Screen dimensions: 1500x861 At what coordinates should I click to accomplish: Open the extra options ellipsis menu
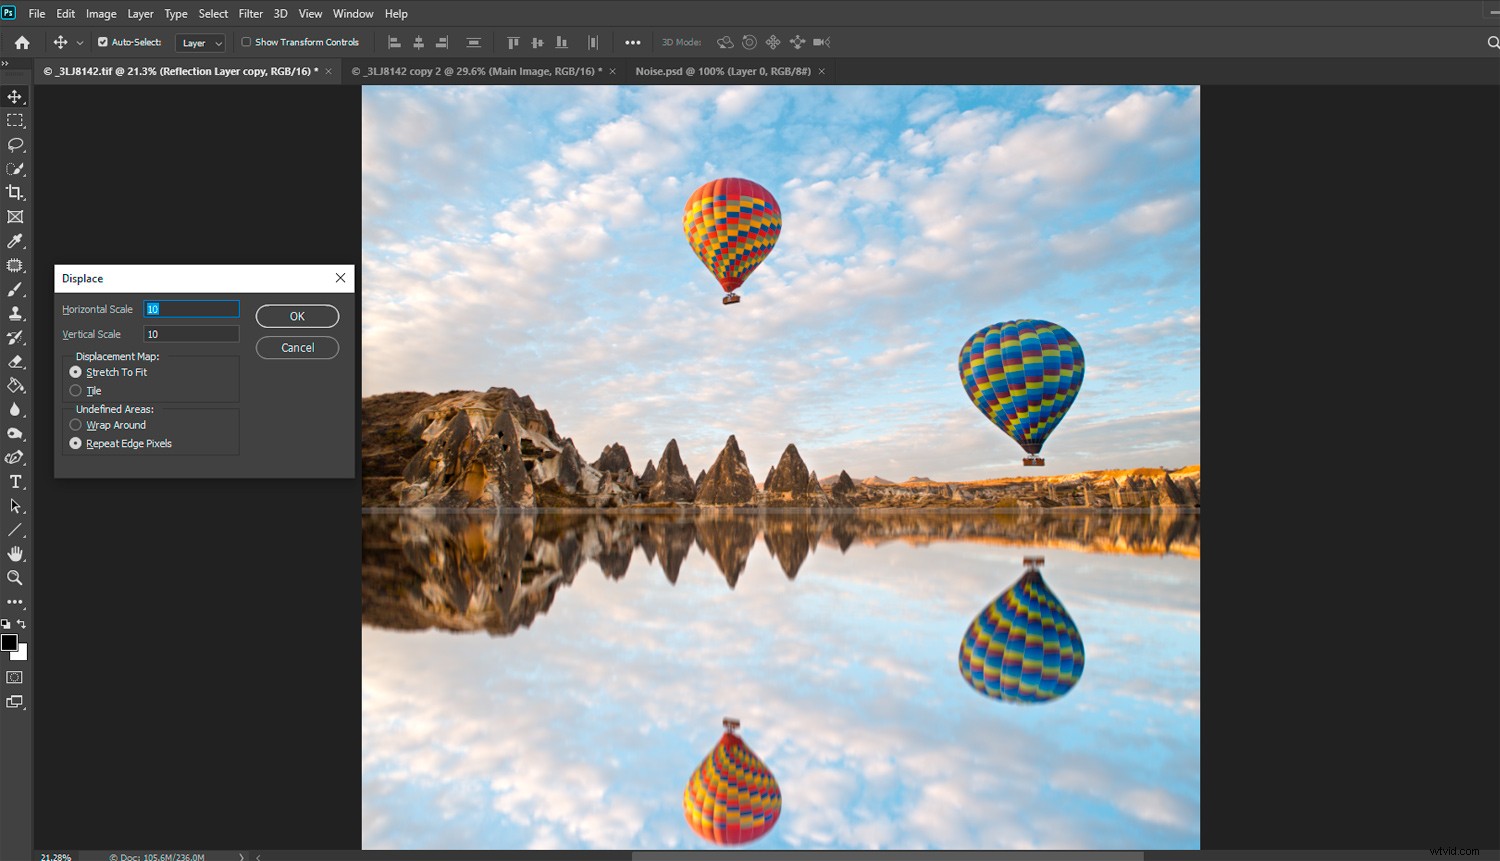pyautogui.click(x=633, y=42)
